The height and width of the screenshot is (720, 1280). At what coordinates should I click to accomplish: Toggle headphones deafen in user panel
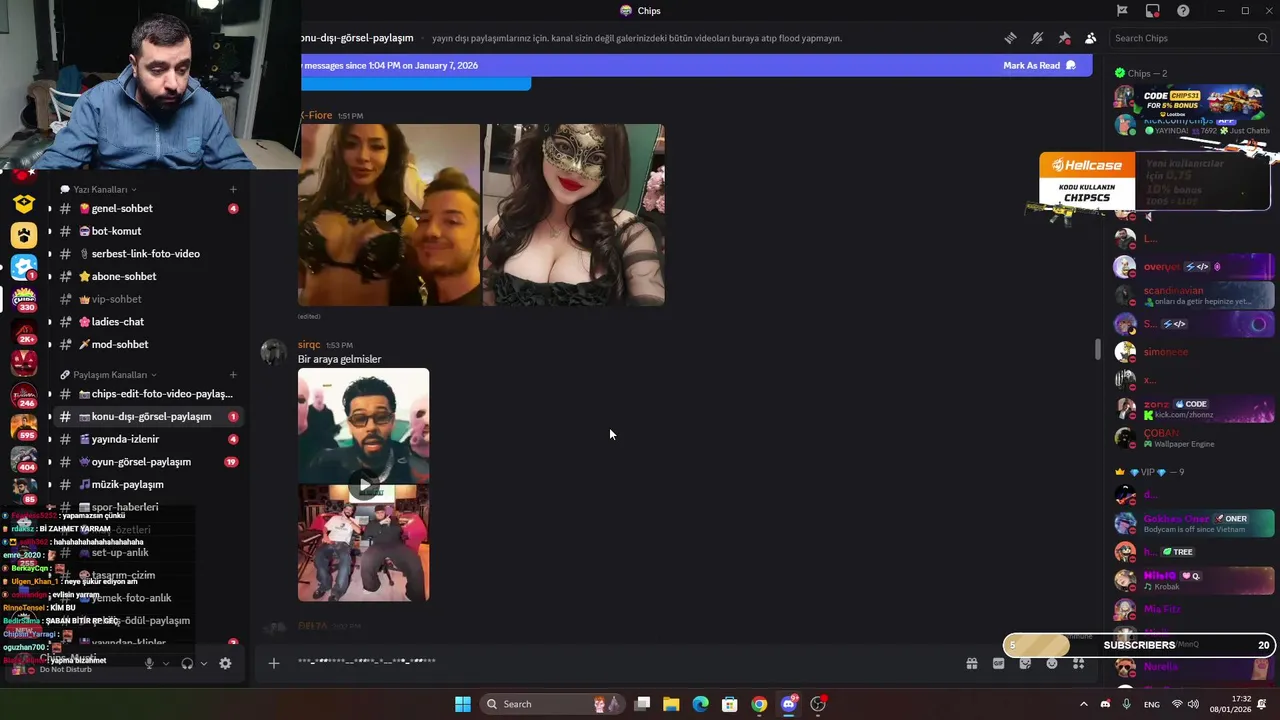pyautogui.click(x=187, y=663)
